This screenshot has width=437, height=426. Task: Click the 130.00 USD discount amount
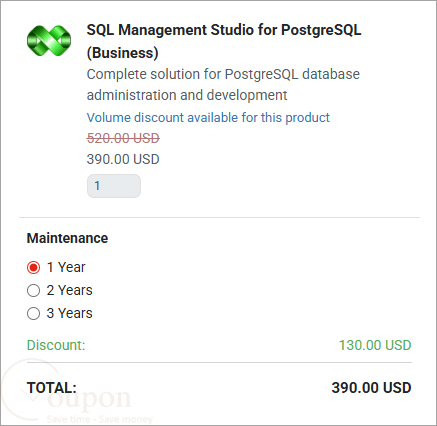(375, 345)
